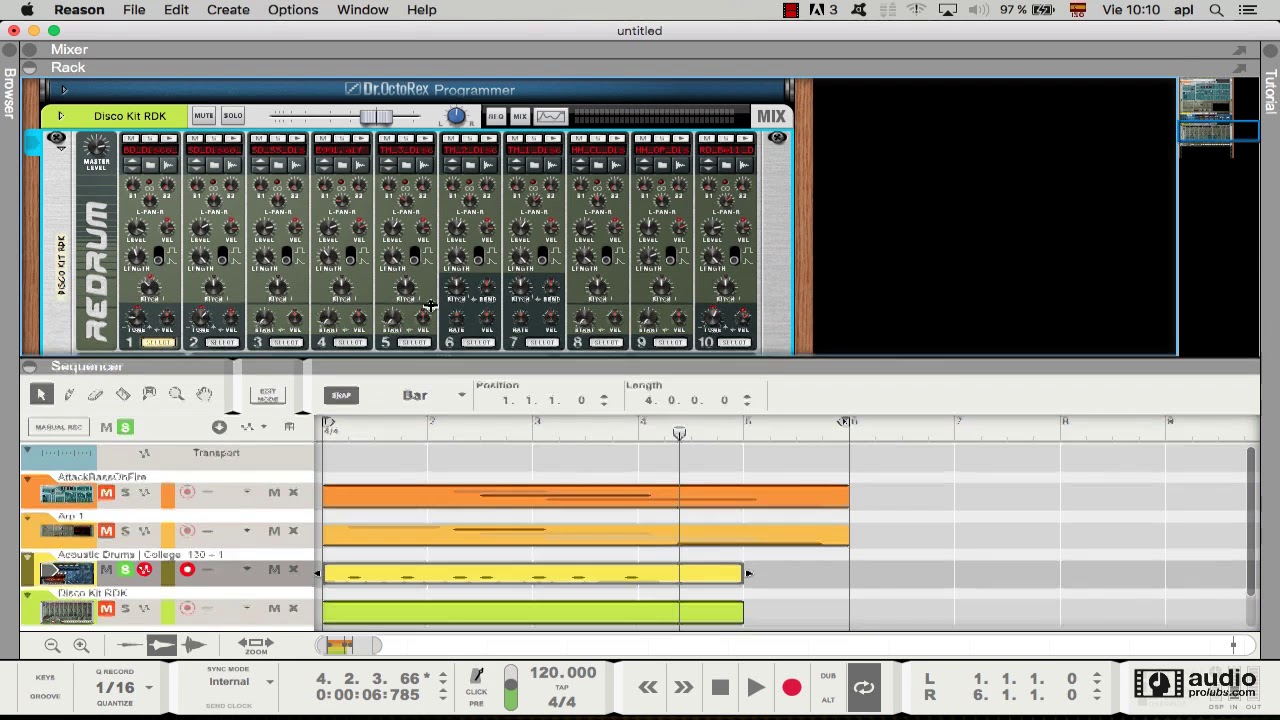Image resolution: width=1280 pixels, height=720 pixels.
Task: Open the Tutorial side tab
Action: [1271, 92]
